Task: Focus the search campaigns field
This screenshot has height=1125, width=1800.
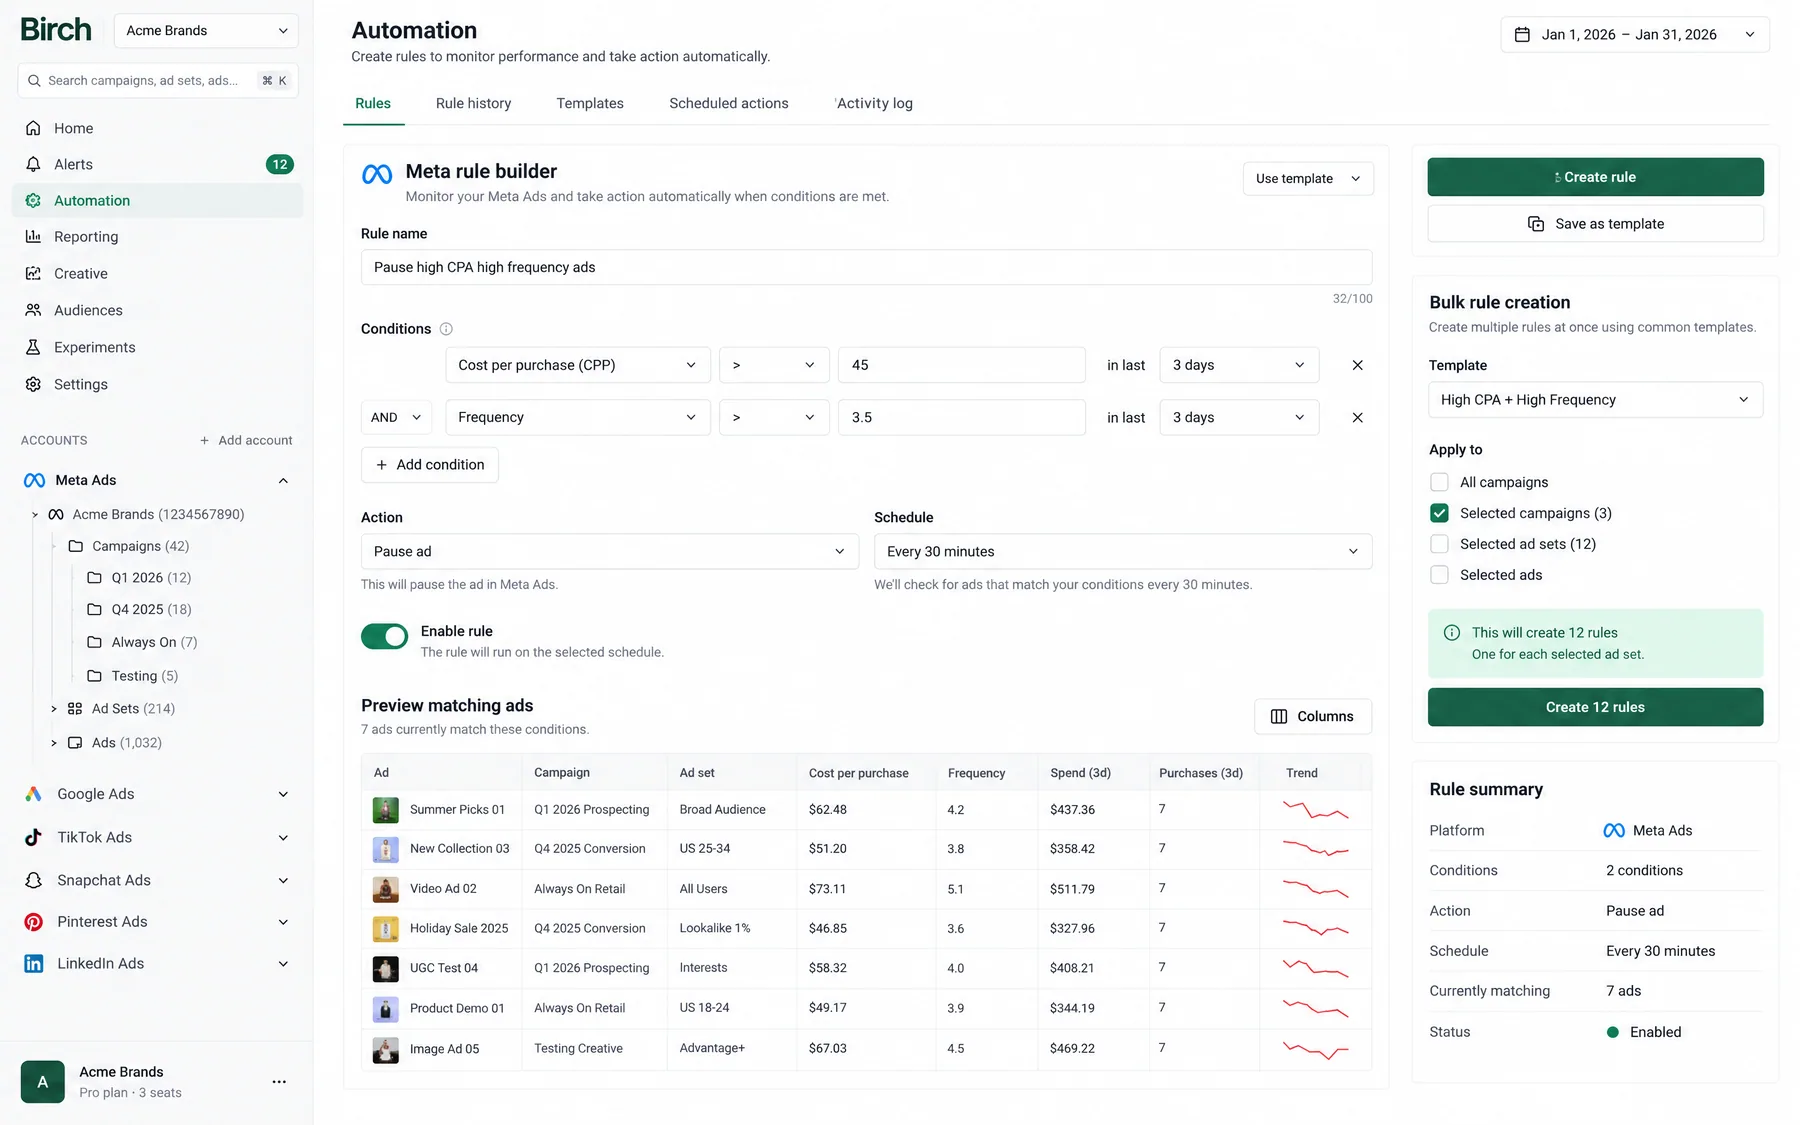Action: point(158,80)
